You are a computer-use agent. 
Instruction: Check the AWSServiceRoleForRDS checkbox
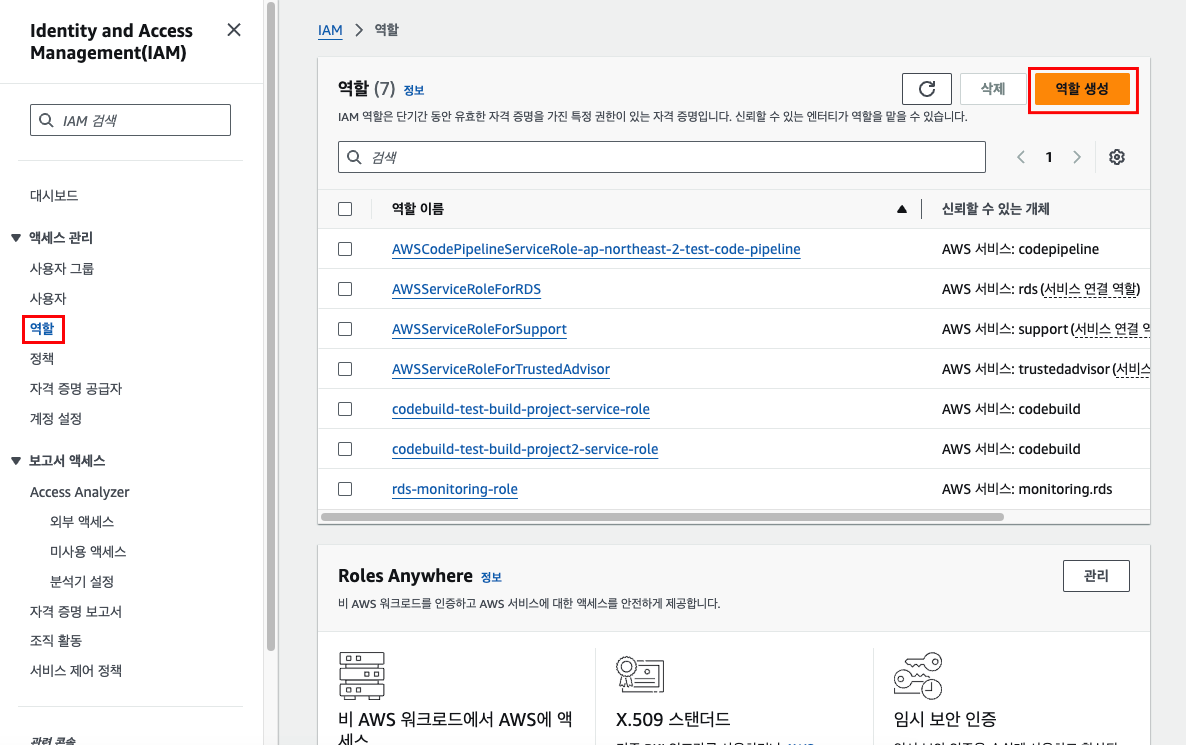(345, 289)
